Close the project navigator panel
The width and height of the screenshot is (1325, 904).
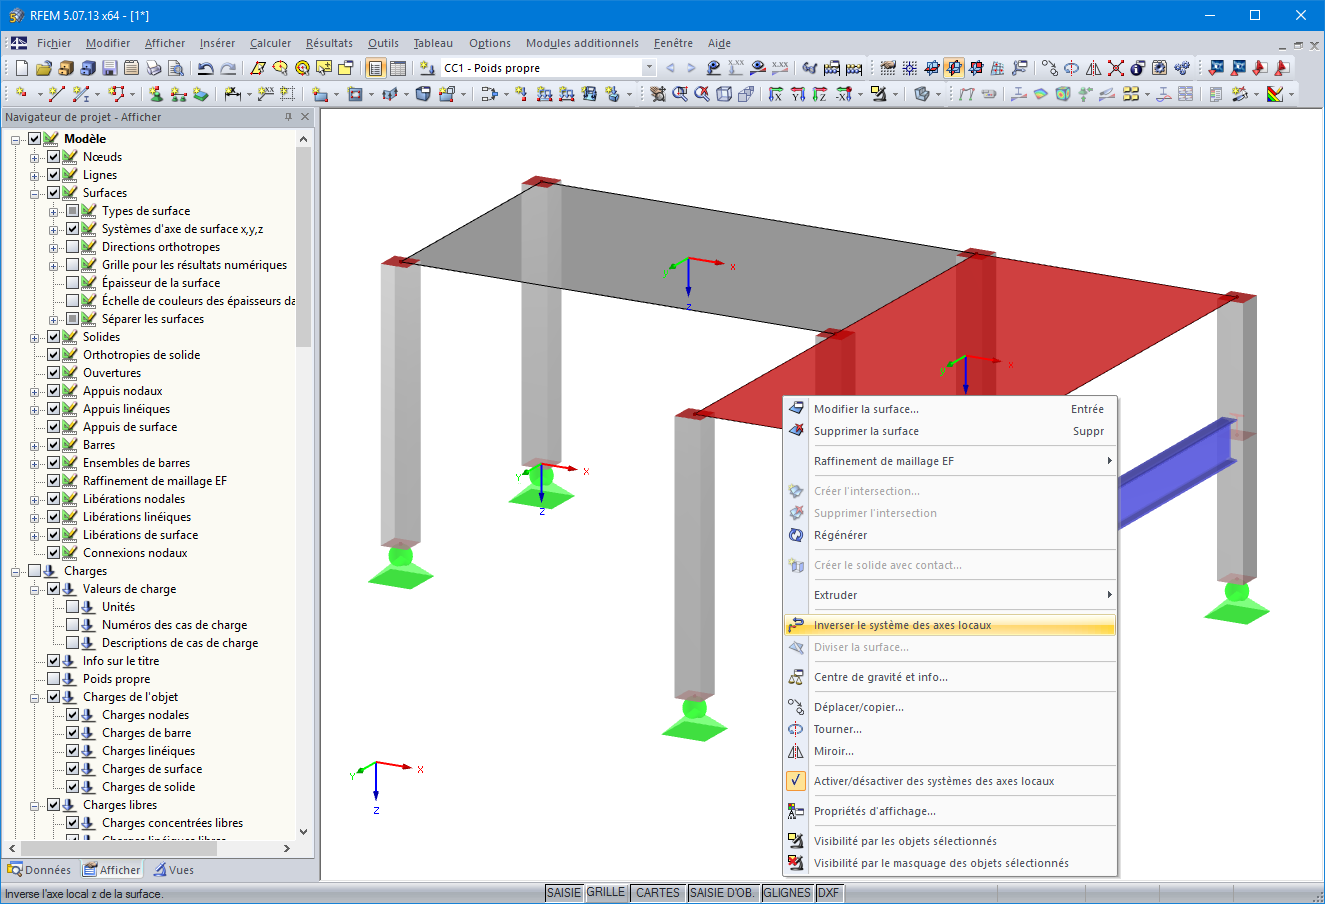305,117
